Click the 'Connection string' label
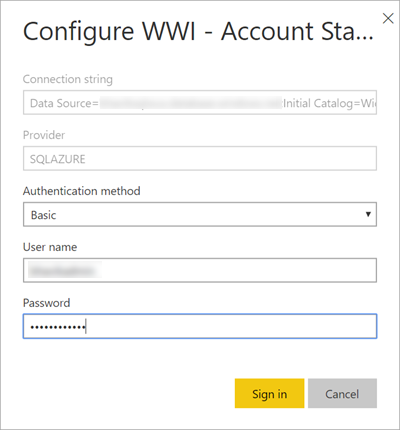The height and width of the screenshot is (430, 400). pyautogui.click(x=68, y=79)
